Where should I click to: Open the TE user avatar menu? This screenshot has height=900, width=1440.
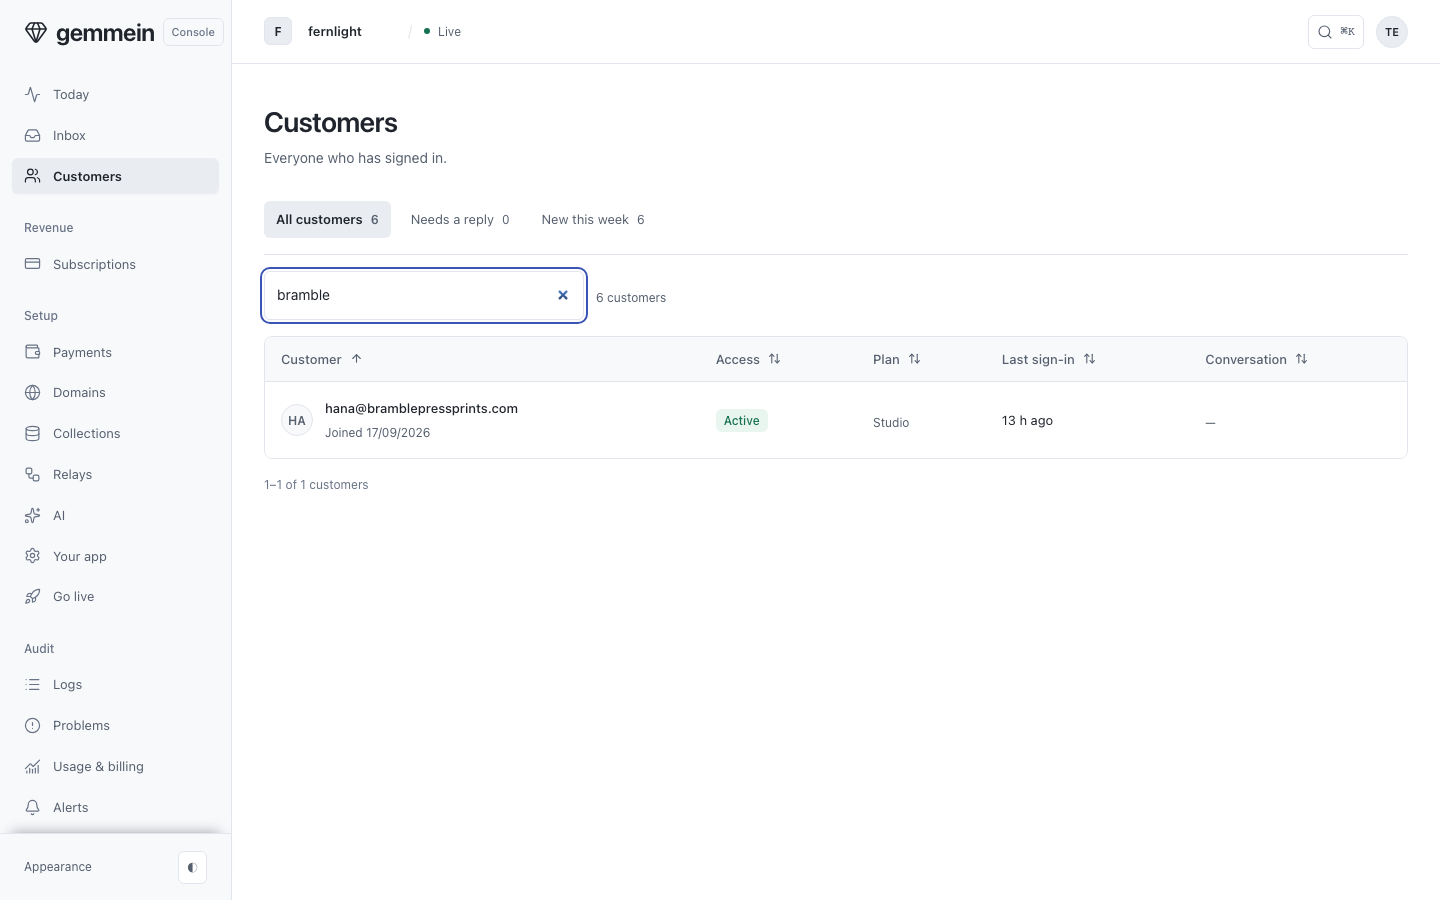[x=1392, y=32]
